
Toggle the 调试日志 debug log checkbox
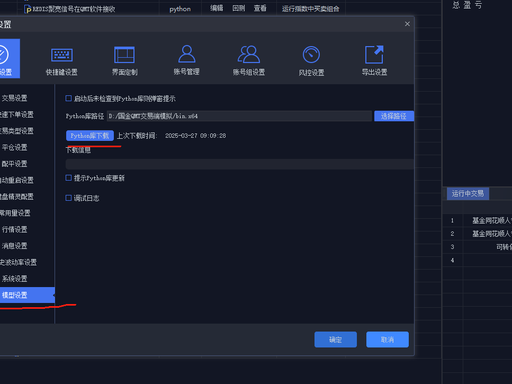coord(69,198)
